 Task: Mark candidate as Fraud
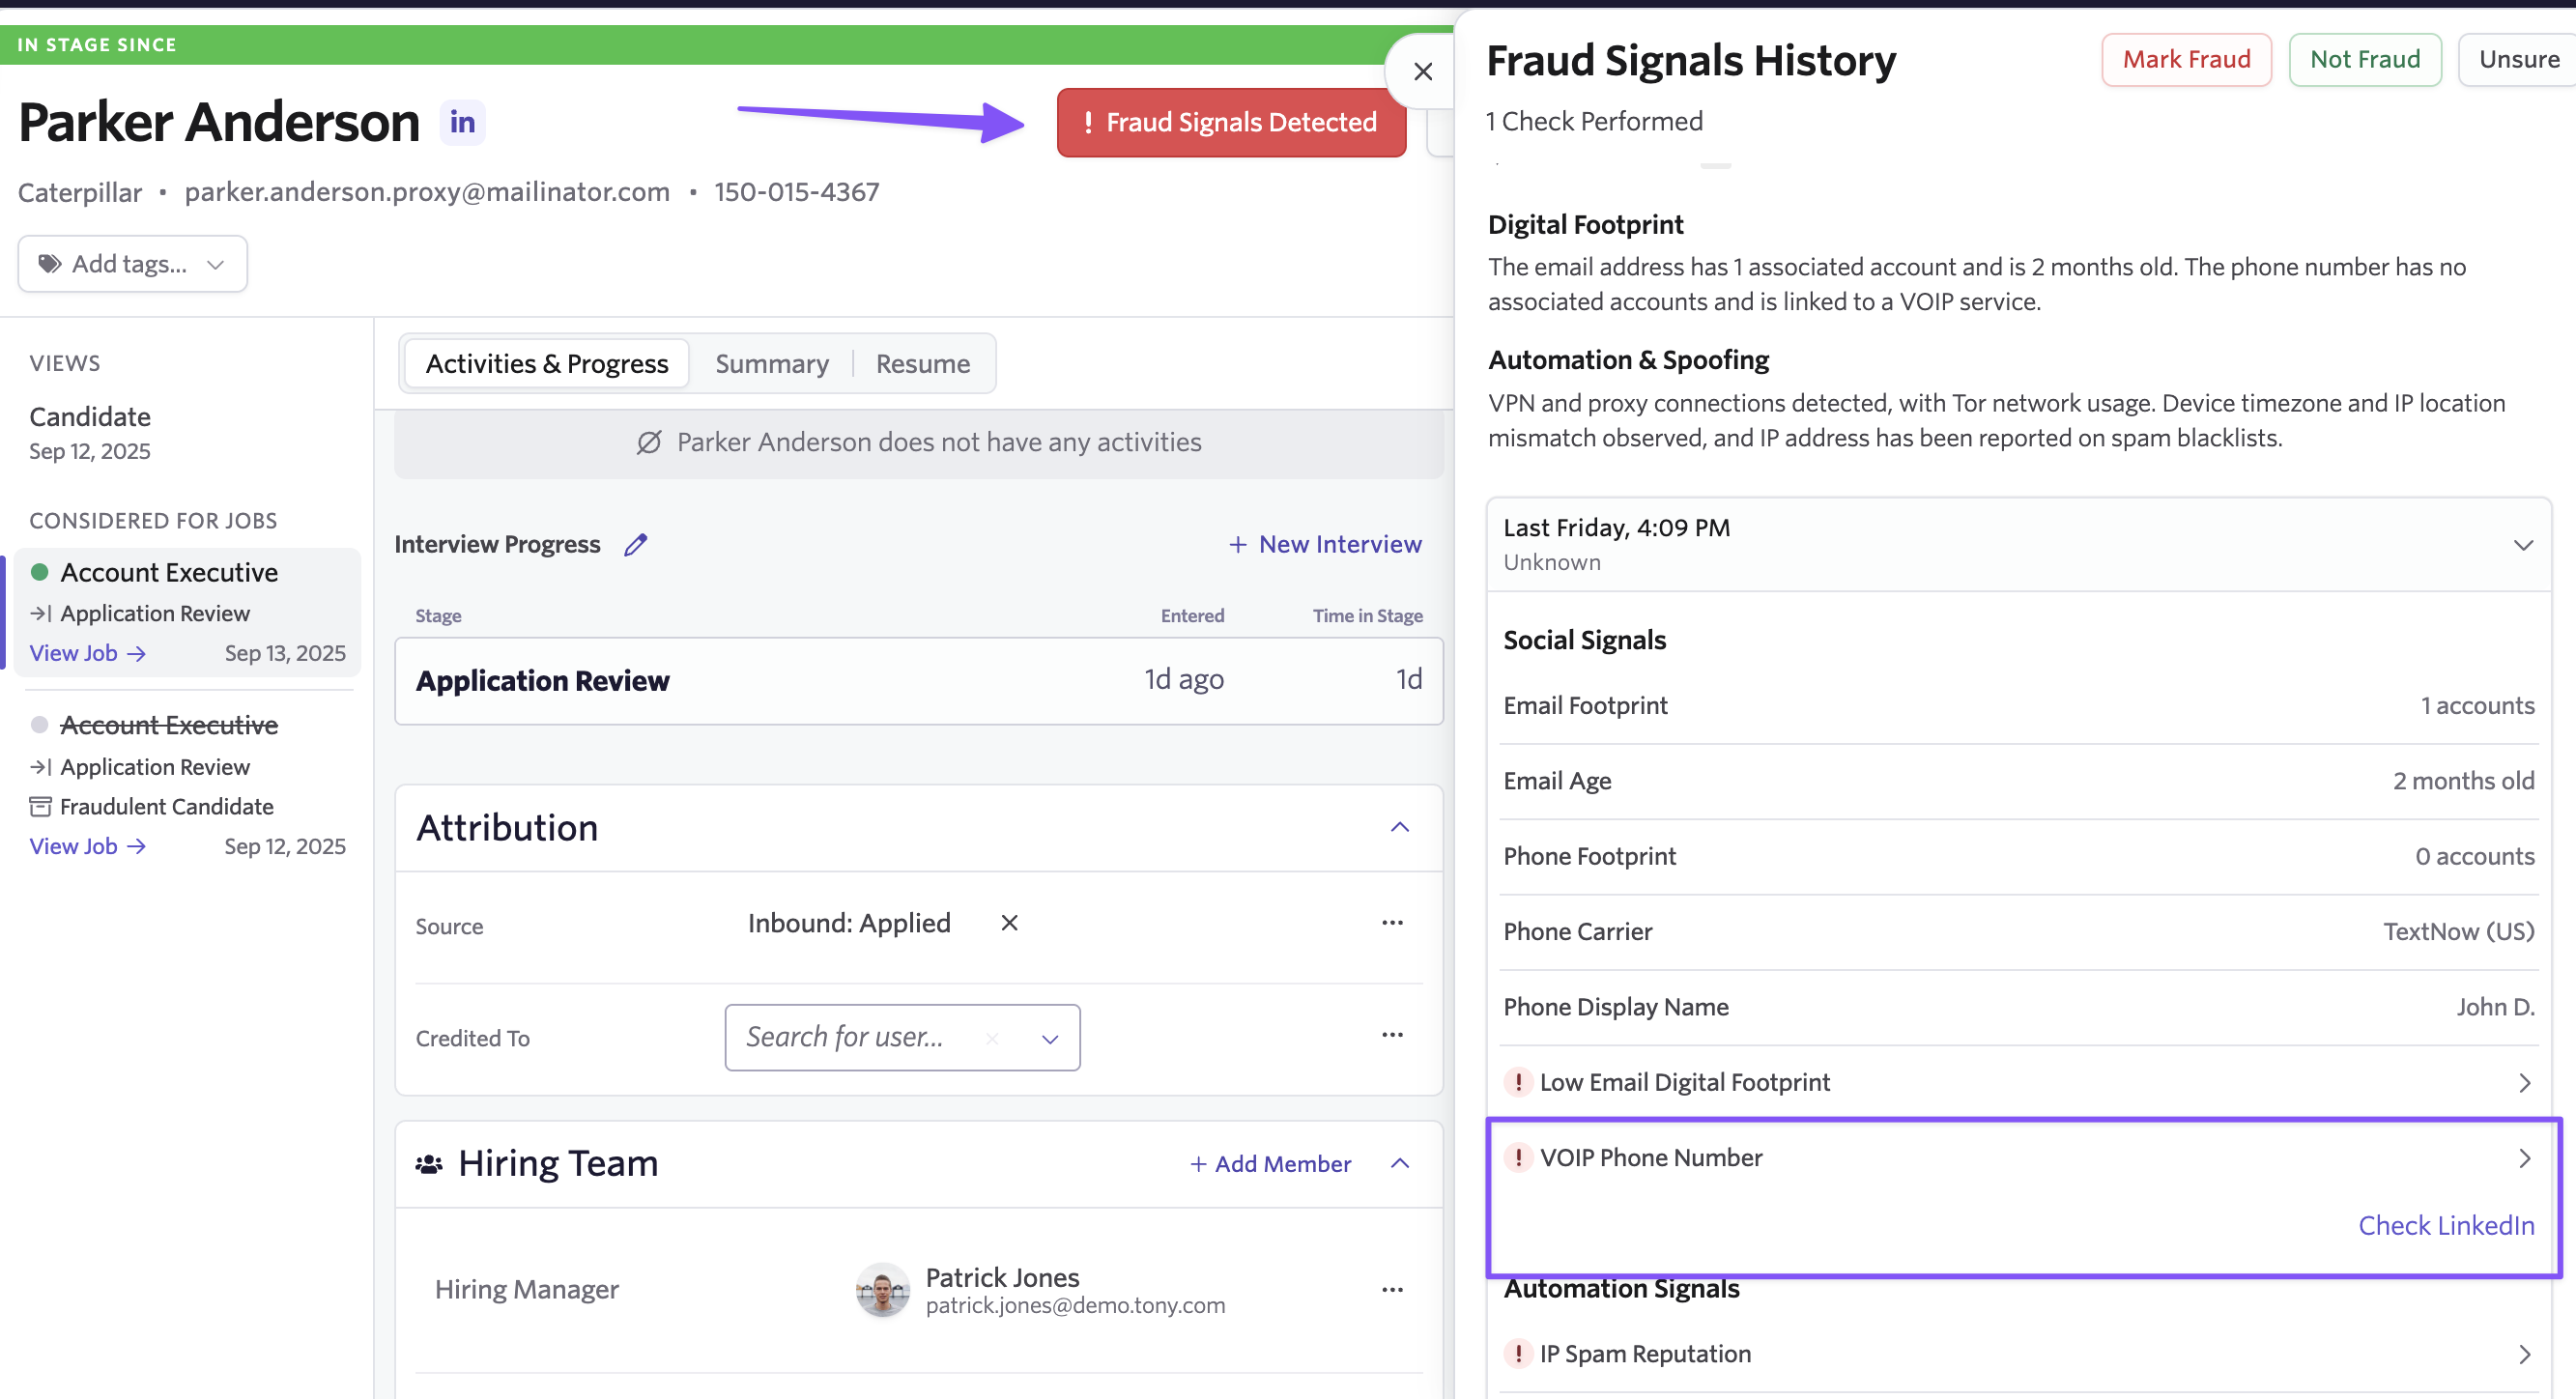(2186, 59)
